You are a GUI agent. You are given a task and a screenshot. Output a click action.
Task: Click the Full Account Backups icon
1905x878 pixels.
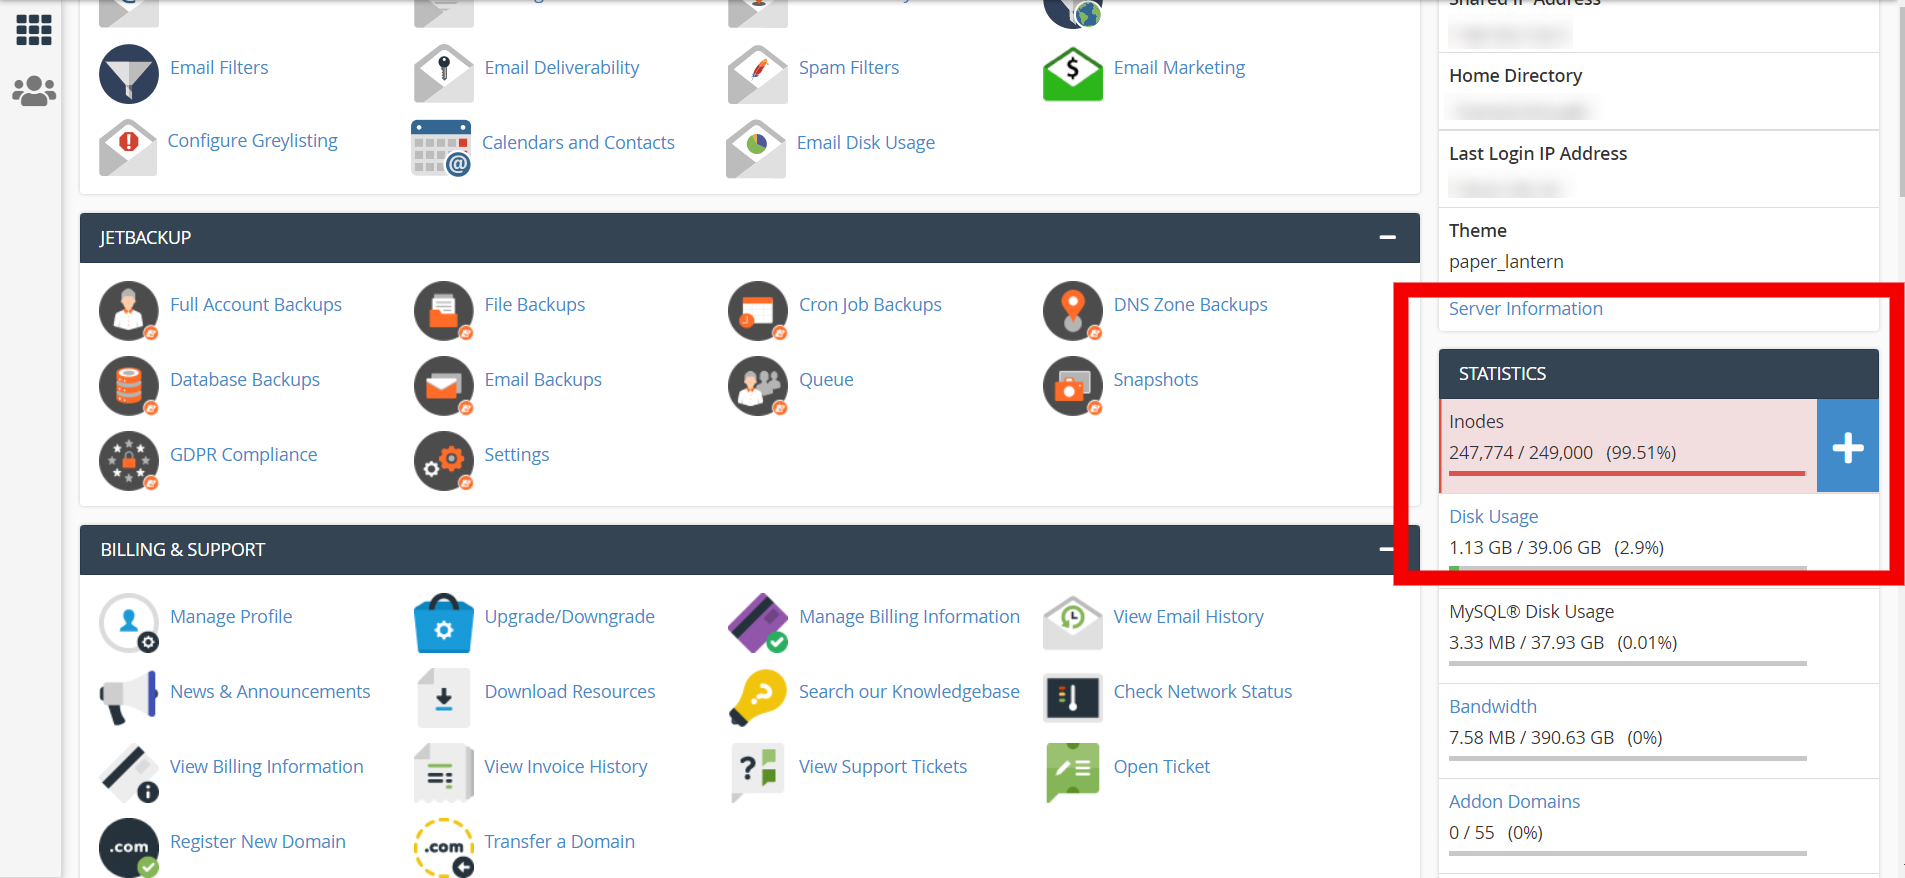pyautogui.click(x=128, y=311)
